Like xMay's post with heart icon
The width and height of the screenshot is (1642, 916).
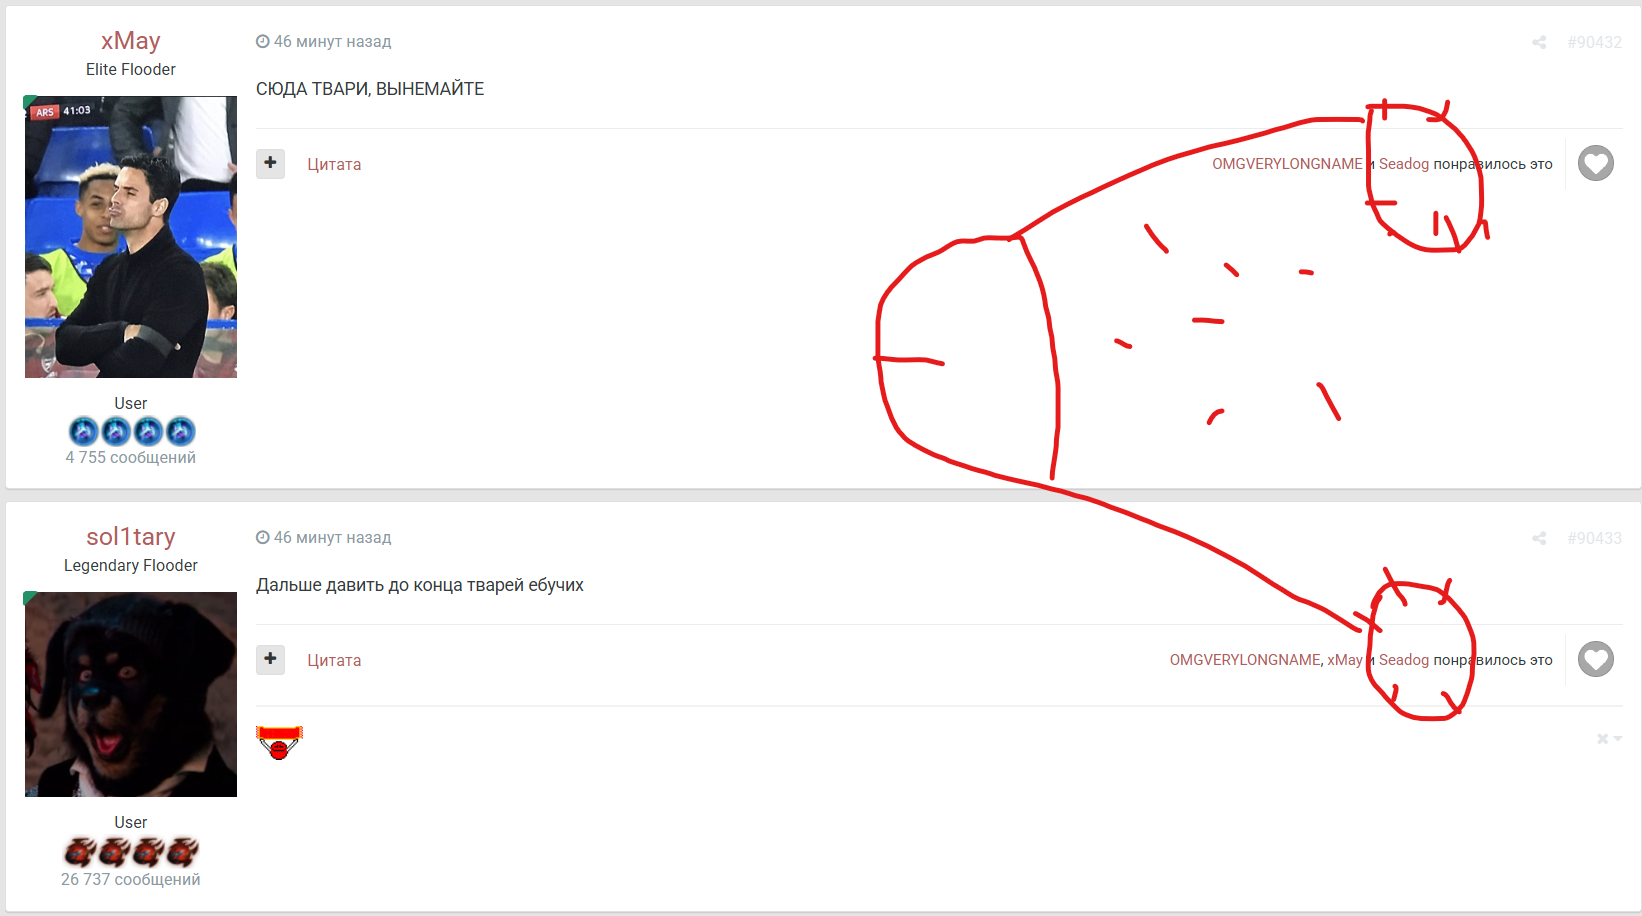(1596, 163)
